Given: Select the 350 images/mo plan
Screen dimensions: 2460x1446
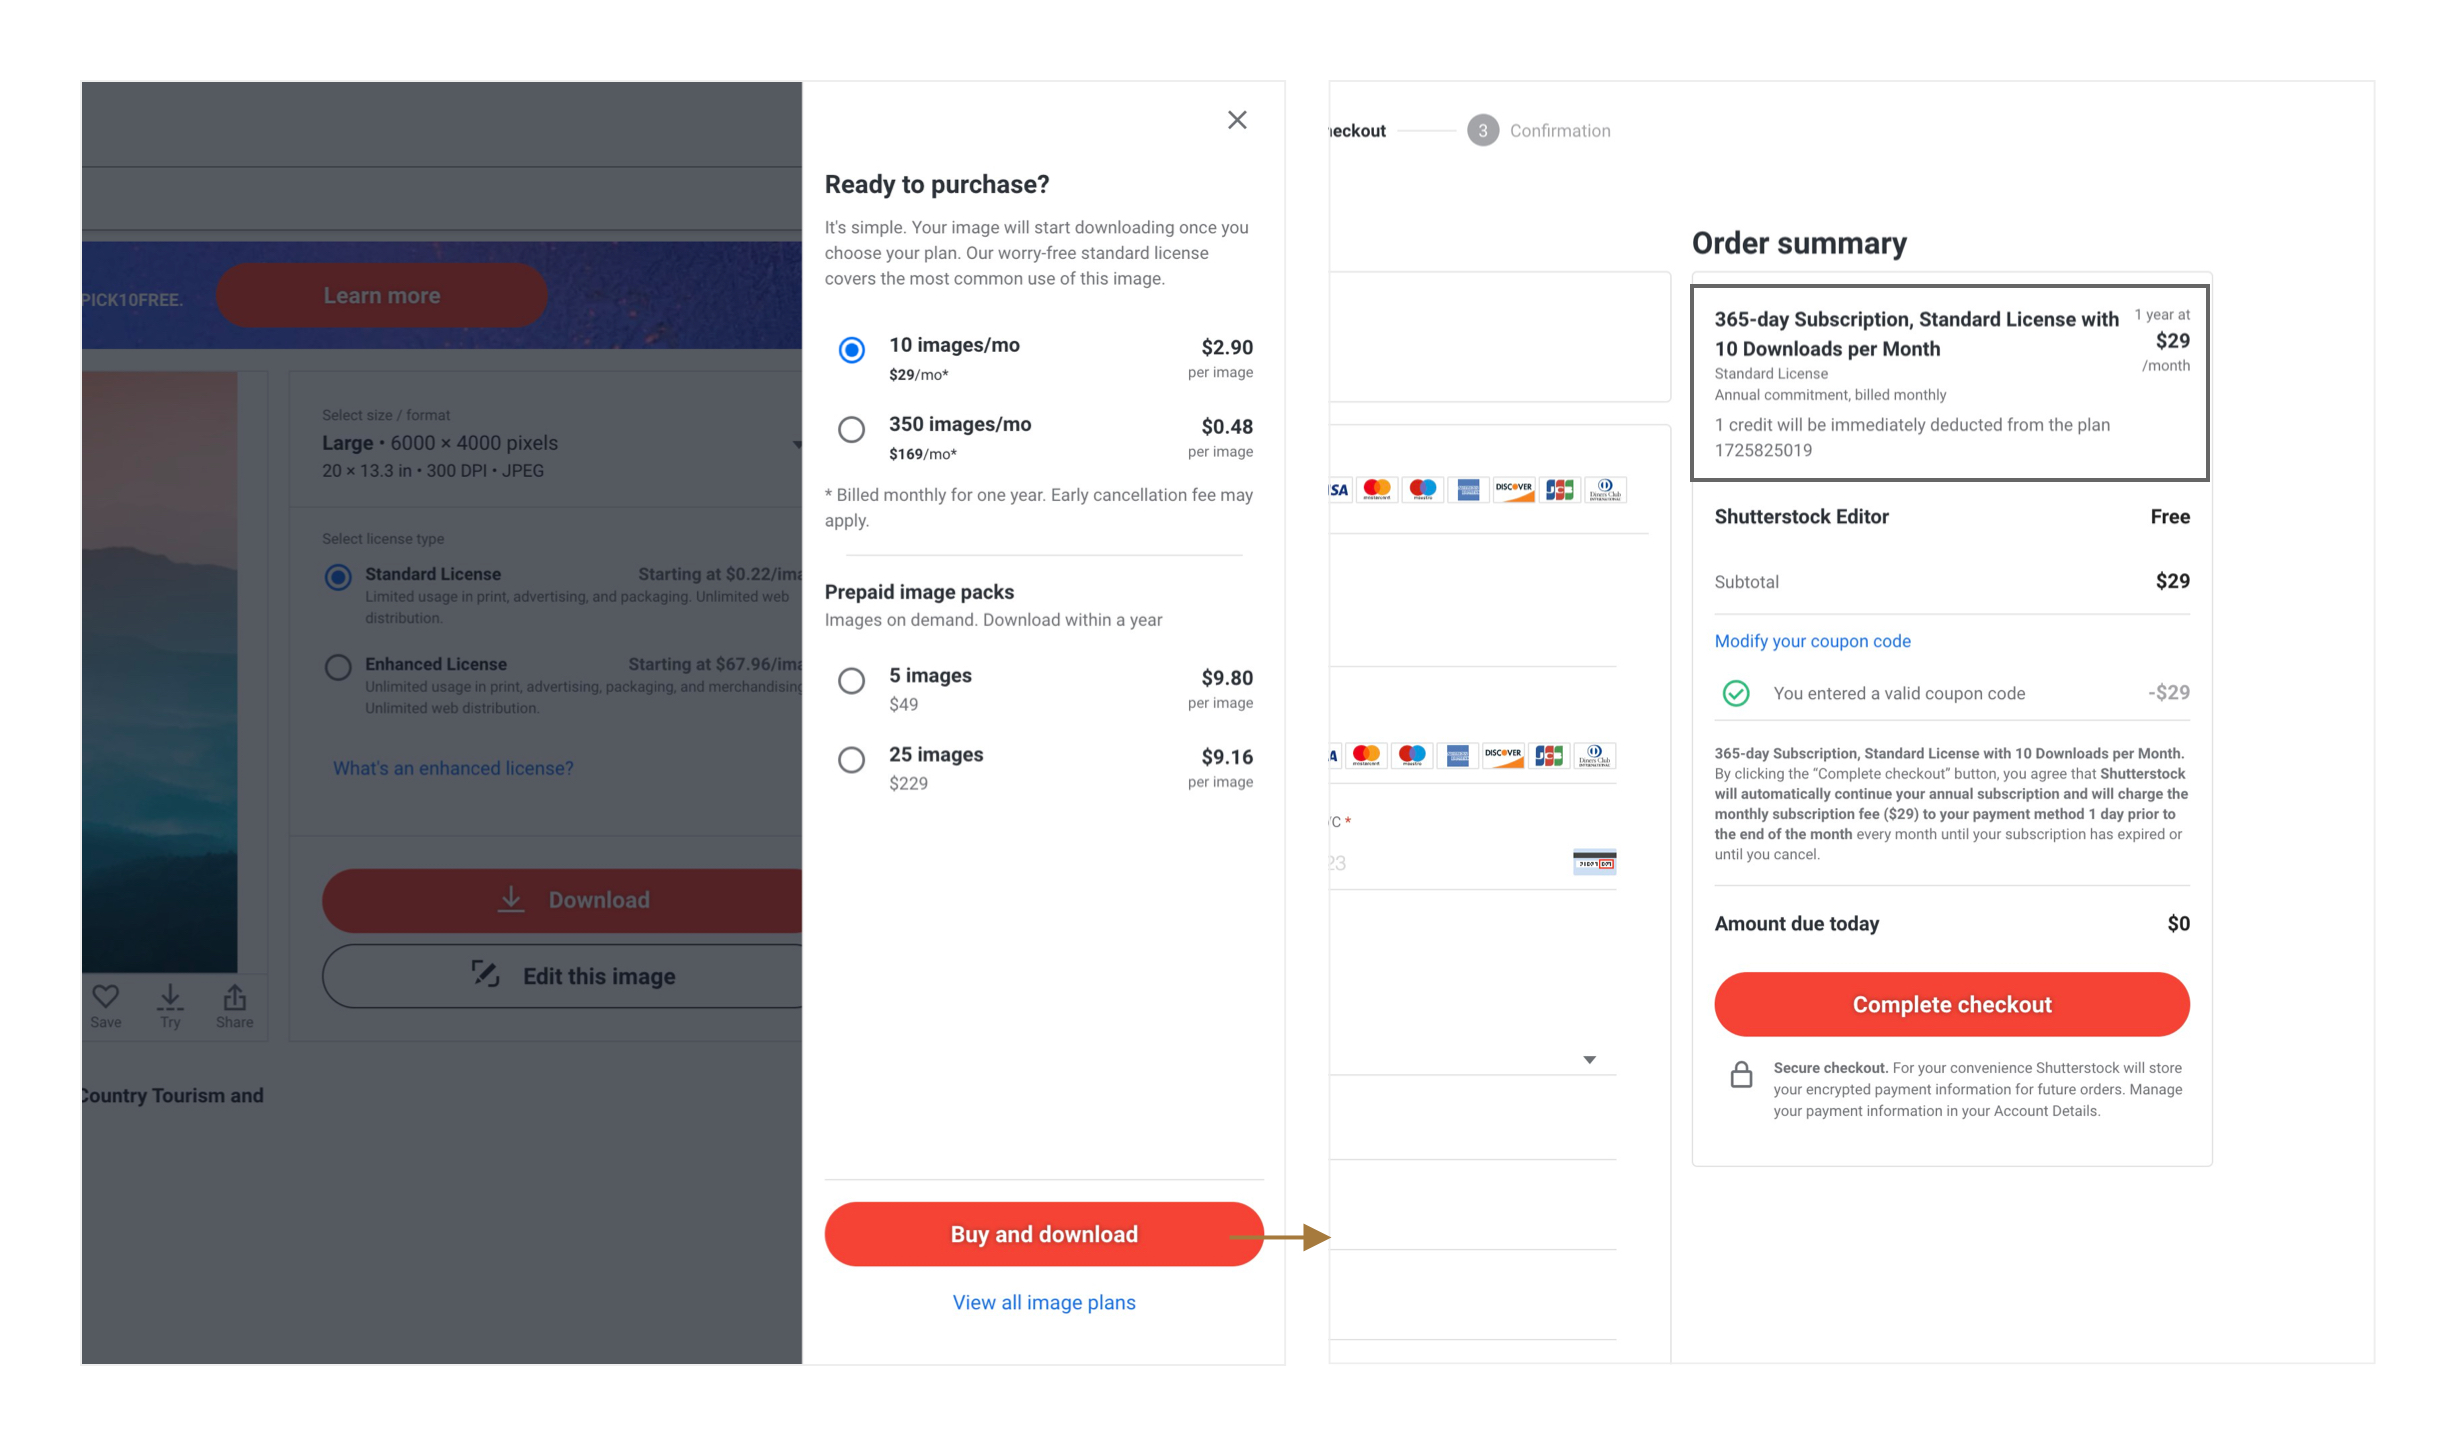Looking at the screenshot, I should pyautogui.click(x=851, y=430).
